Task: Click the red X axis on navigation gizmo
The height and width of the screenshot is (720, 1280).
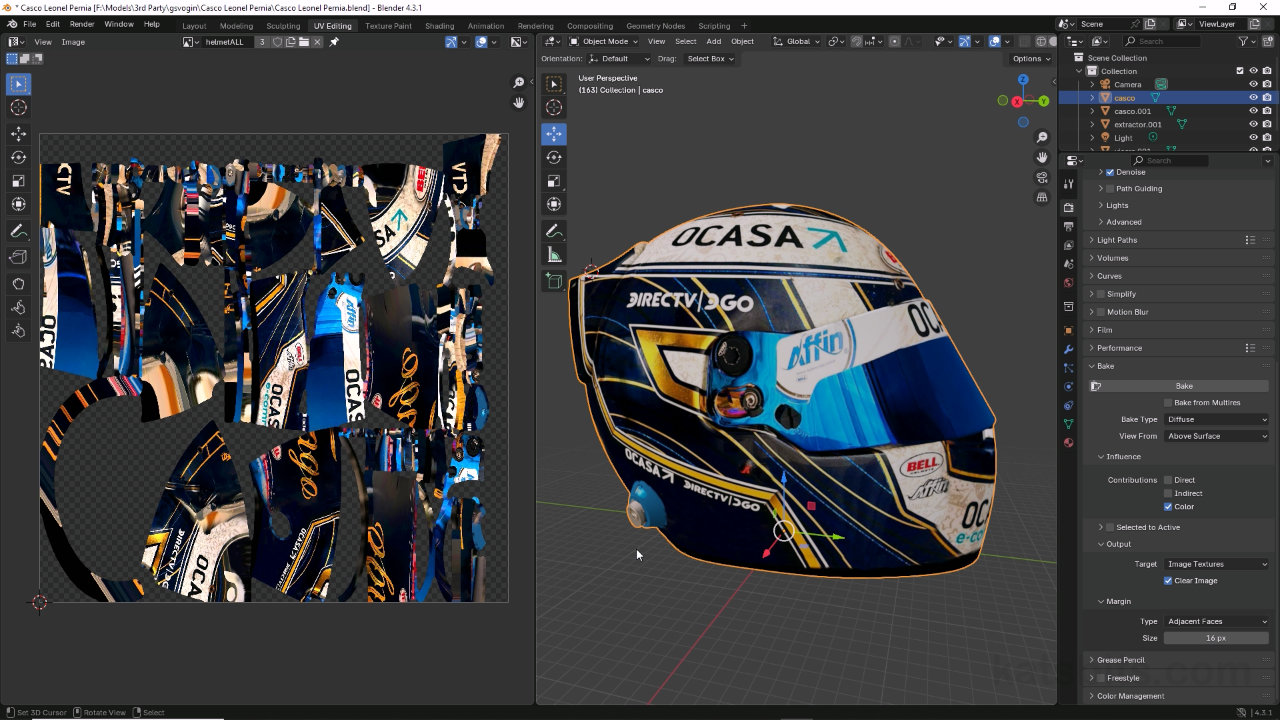Action: [1017, 101]
